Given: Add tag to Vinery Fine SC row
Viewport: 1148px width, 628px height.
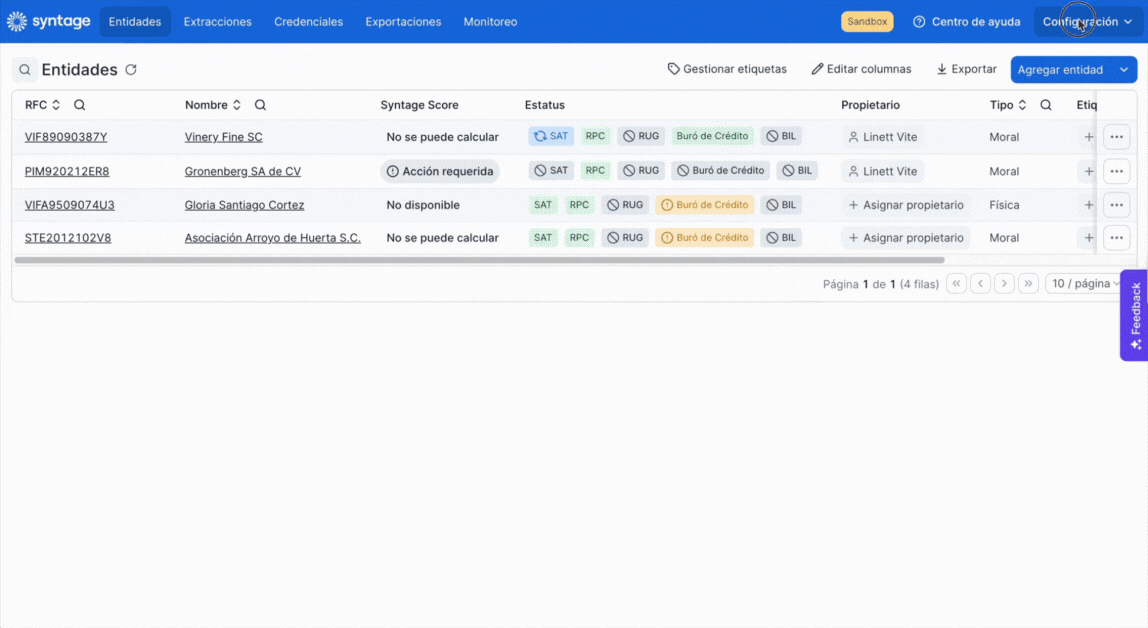Looking at the screenshot, I should click(x=1088, y=137).
